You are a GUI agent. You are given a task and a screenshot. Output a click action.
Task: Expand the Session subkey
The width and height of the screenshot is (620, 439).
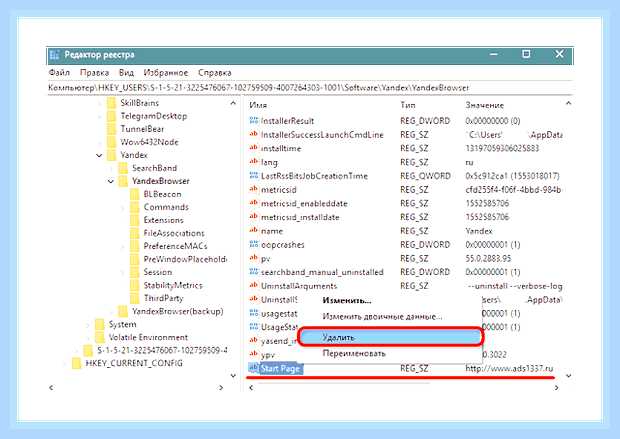[123, 273]
